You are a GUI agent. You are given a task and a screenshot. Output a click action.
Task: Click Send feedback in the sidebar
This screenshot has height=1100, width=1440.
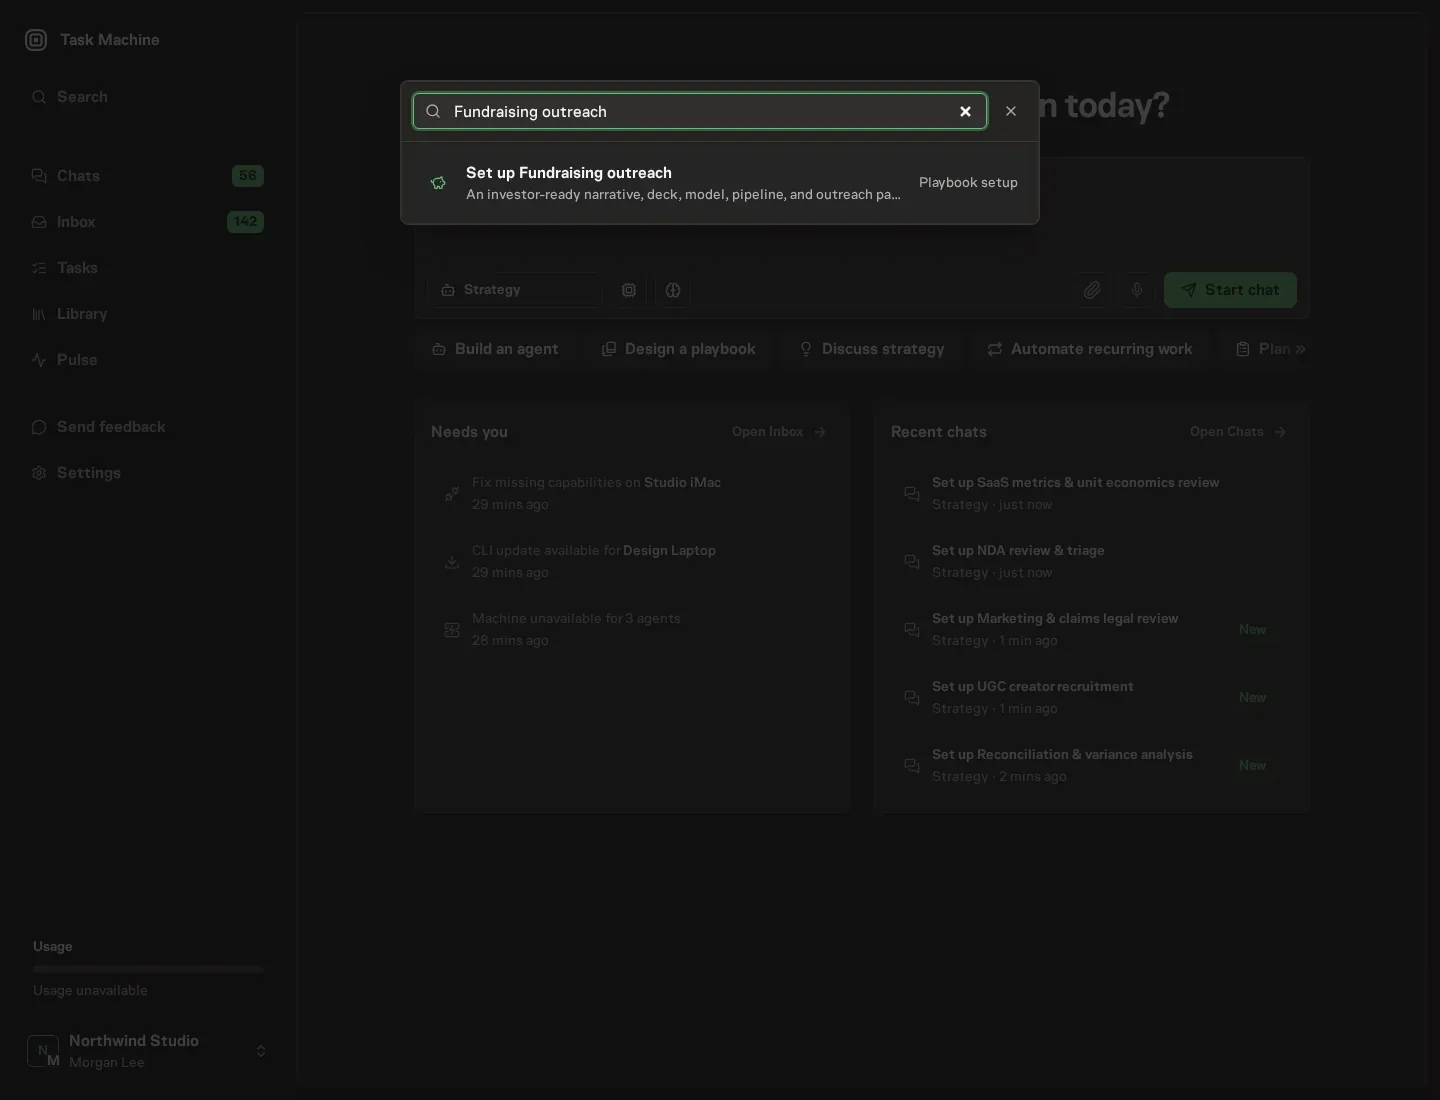148,427
